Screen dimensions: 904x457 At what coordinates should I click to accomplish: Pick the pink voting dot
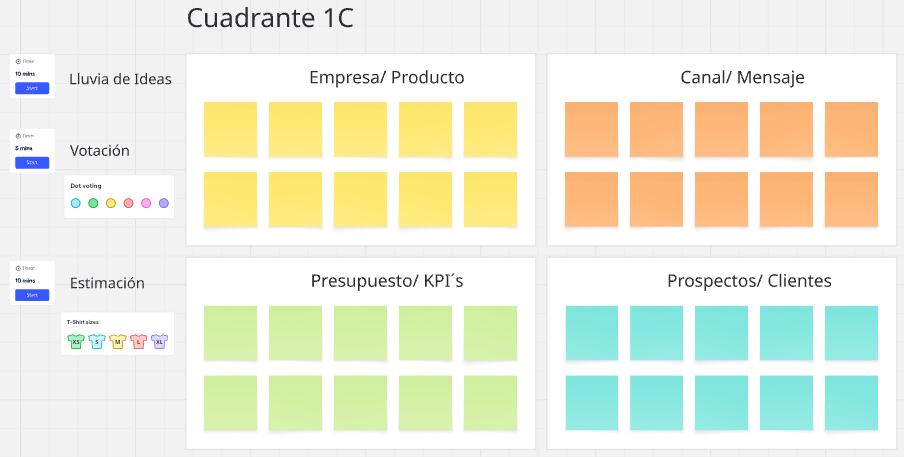[x=146, y=203]
